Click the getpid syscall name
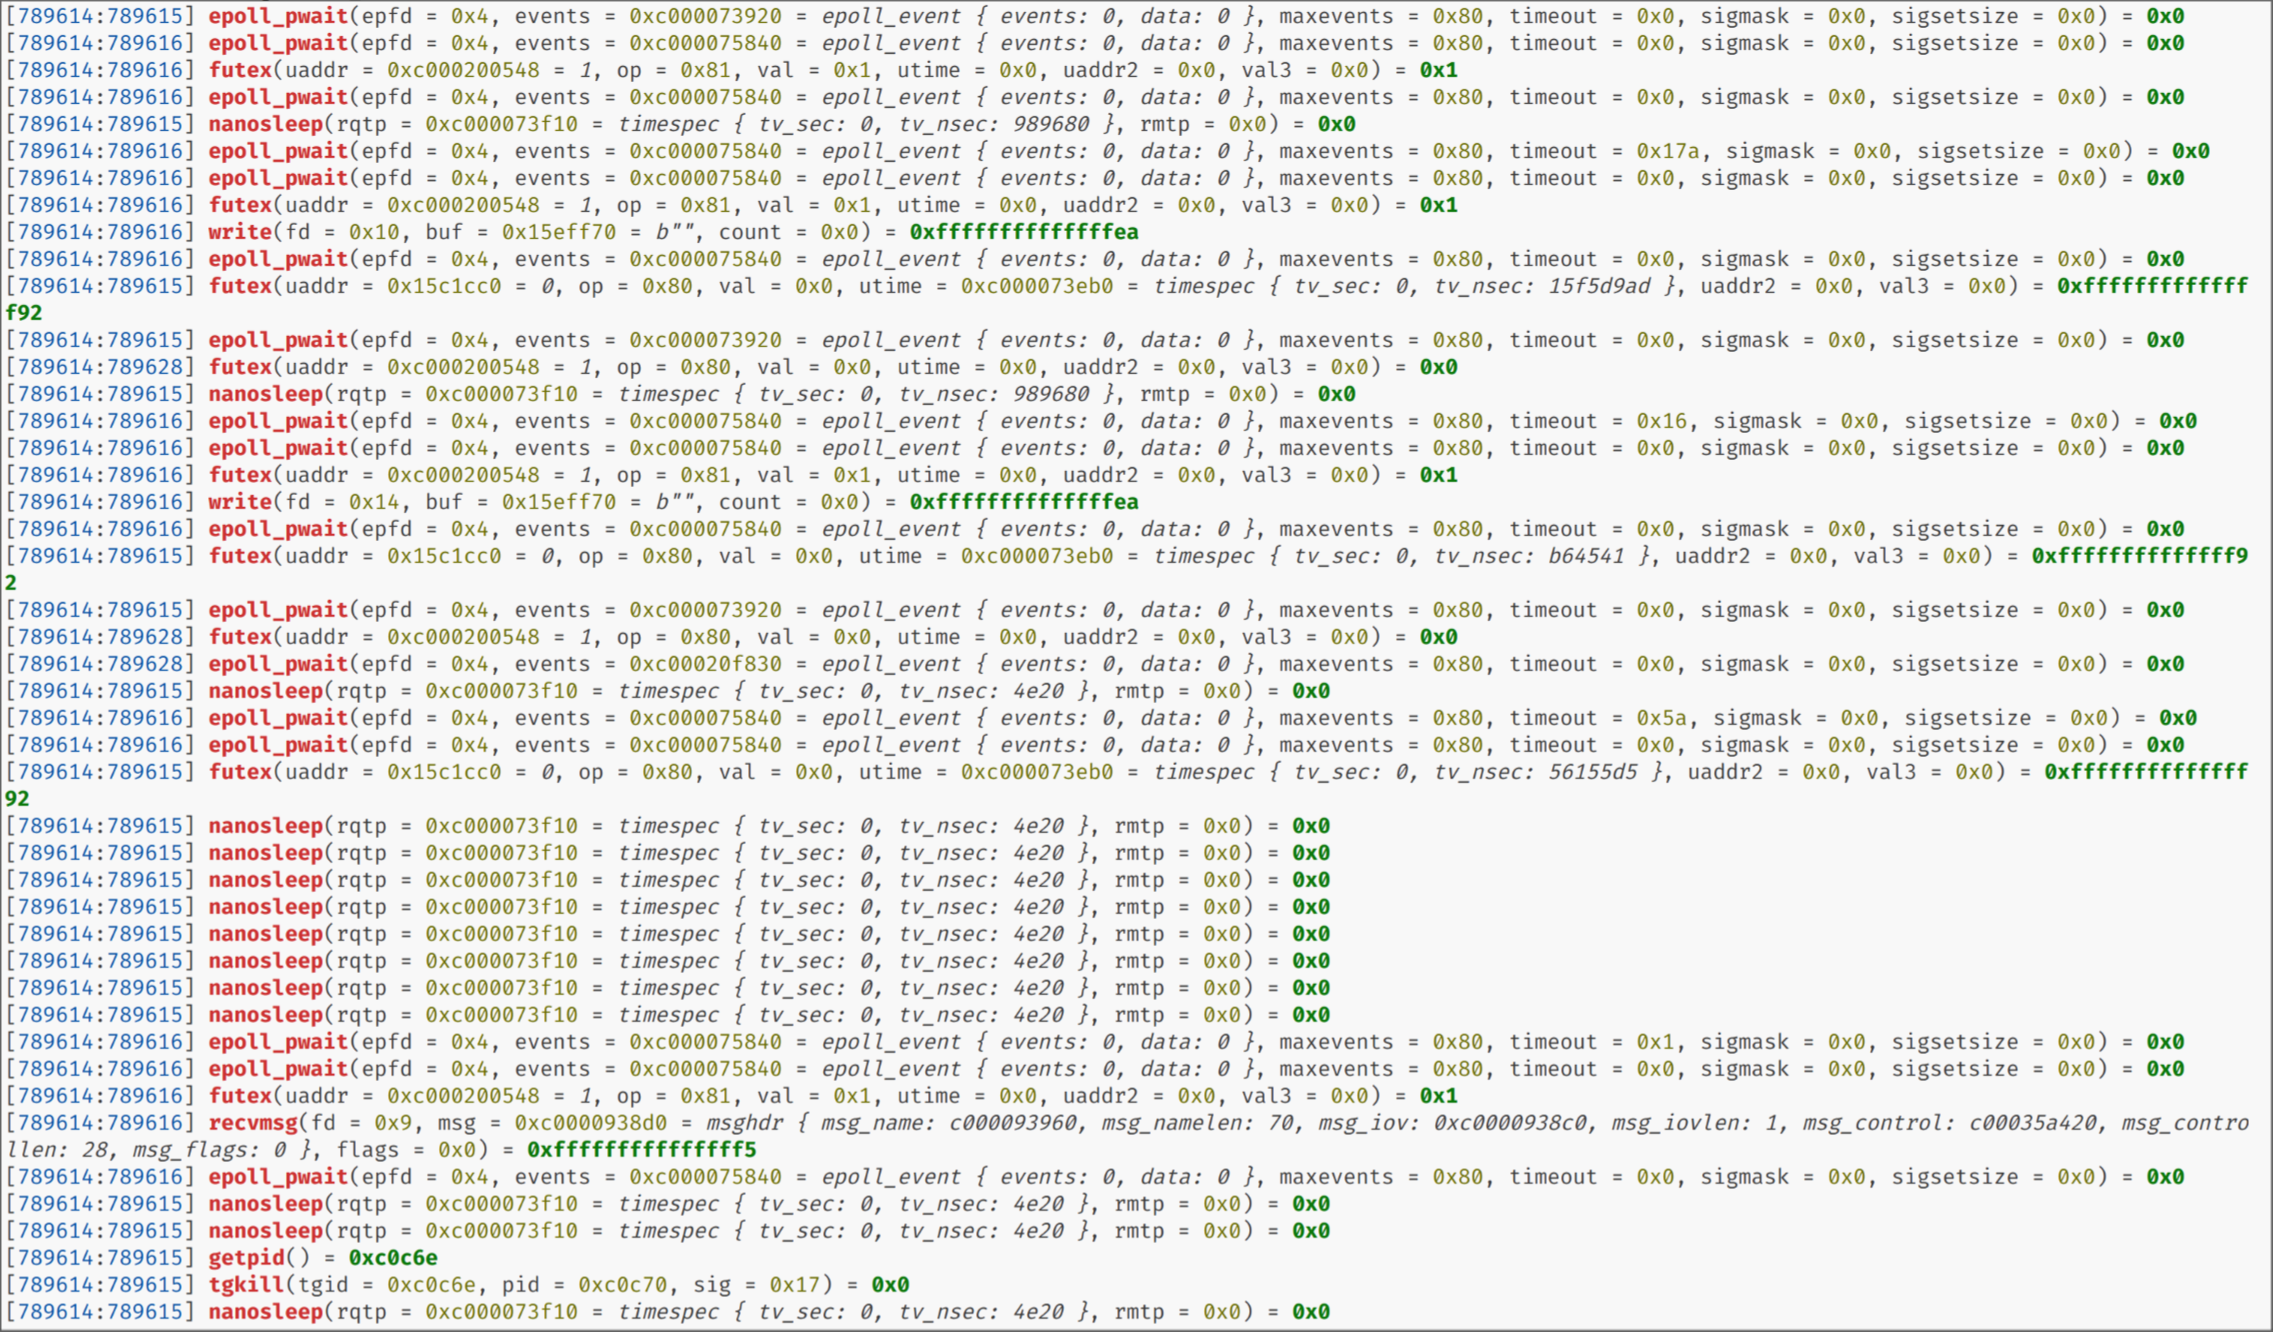2273x1332 pixels. coord(245,1258)
